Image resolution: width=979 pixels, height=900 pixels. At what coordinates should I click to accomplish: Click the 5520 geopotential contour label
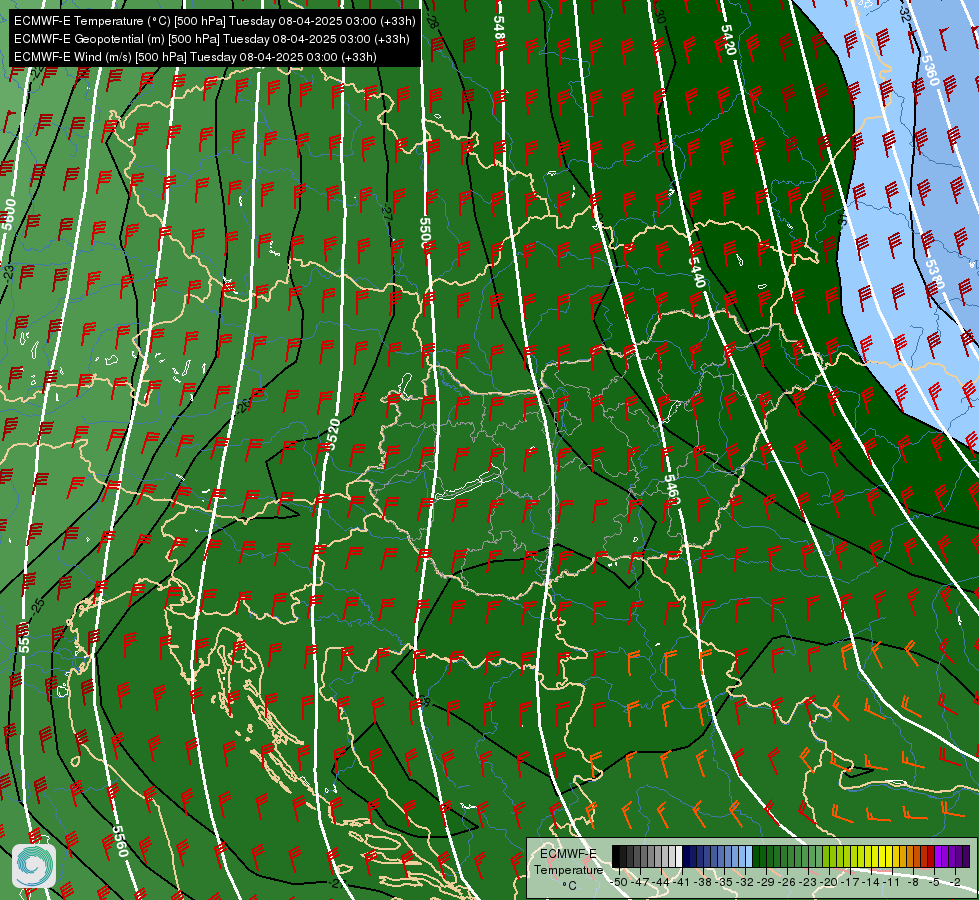point(333,435)
